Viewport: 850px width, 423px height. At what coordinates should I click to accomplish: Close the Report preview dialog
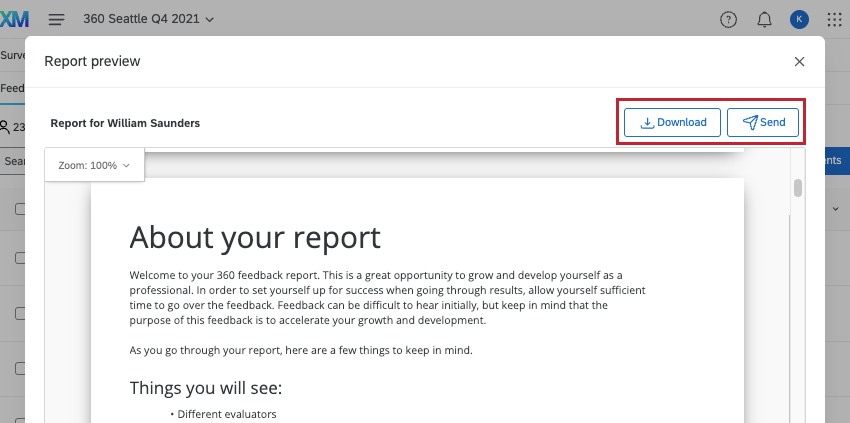coord(799,62)
